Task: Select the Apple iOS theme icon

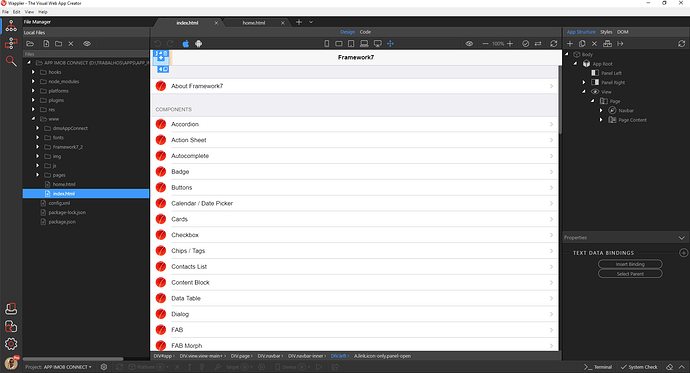Action: pyautogui.click(x=186, y=44)
